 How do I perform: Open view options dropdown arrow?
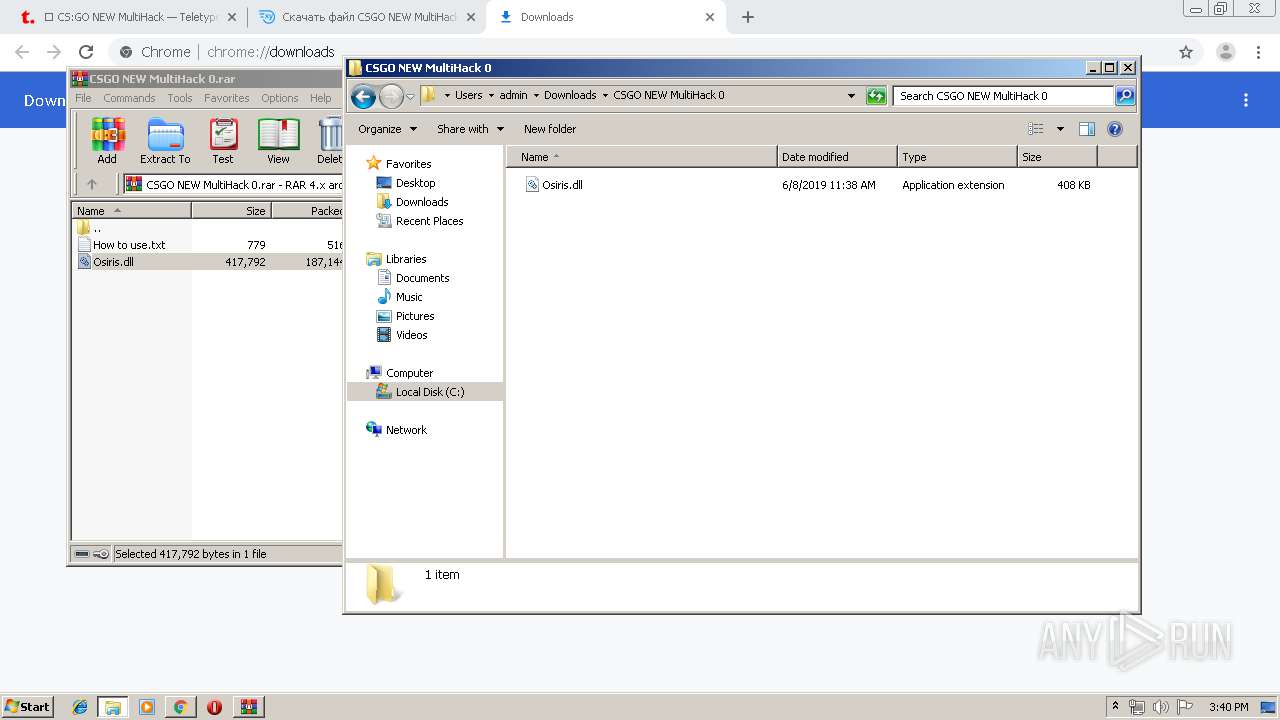click(x=1060, y=129)
